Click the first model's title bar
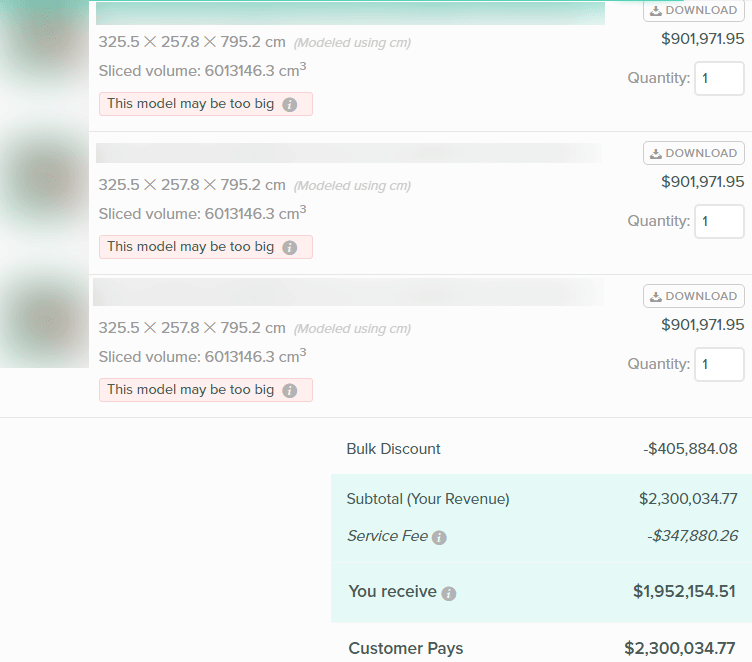 point(350,13)
